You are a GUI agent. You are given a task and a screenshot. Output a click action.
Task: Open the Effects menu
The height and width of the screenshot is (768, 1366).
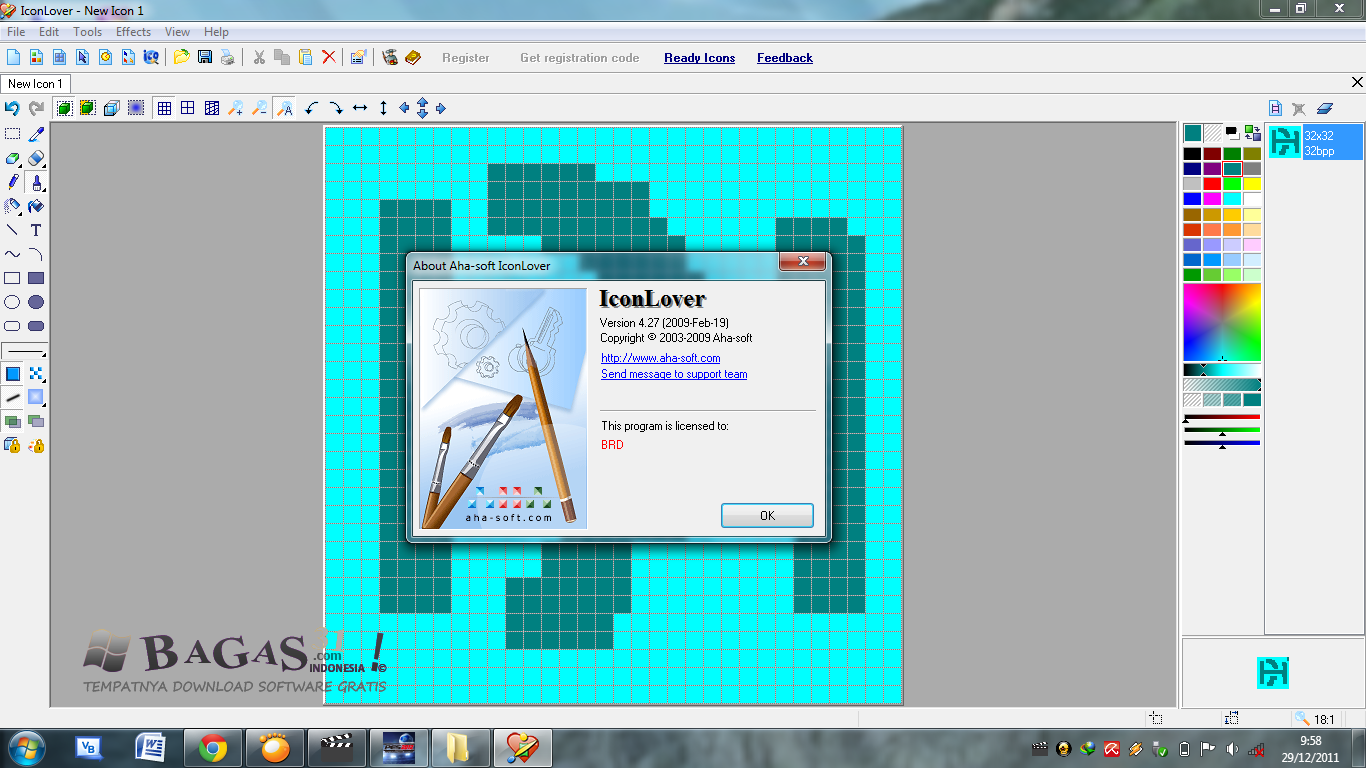pyautogui.click(x=133, y=32)
